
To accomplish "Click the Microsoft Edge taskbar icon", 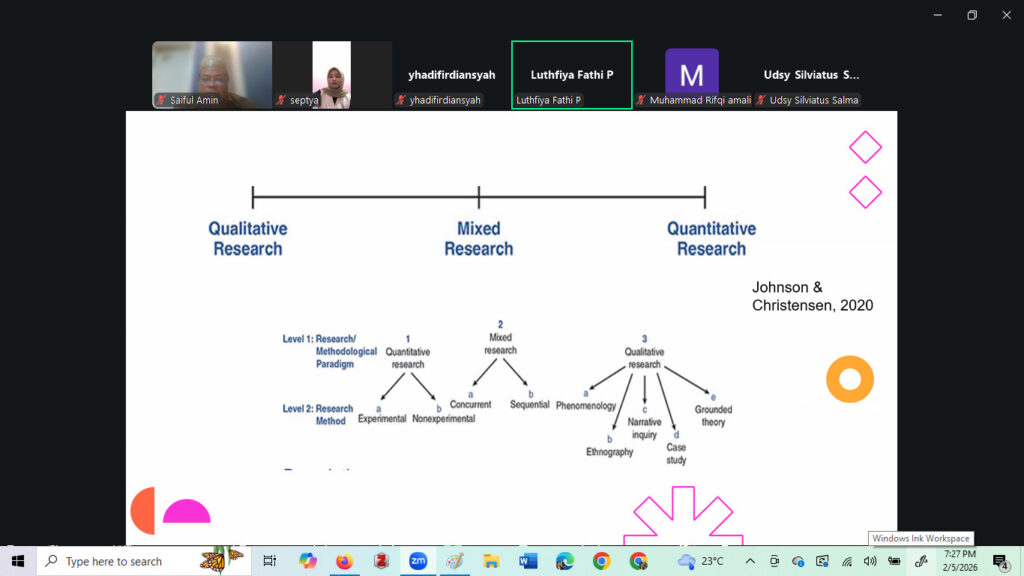I will [x=565, y=561].
